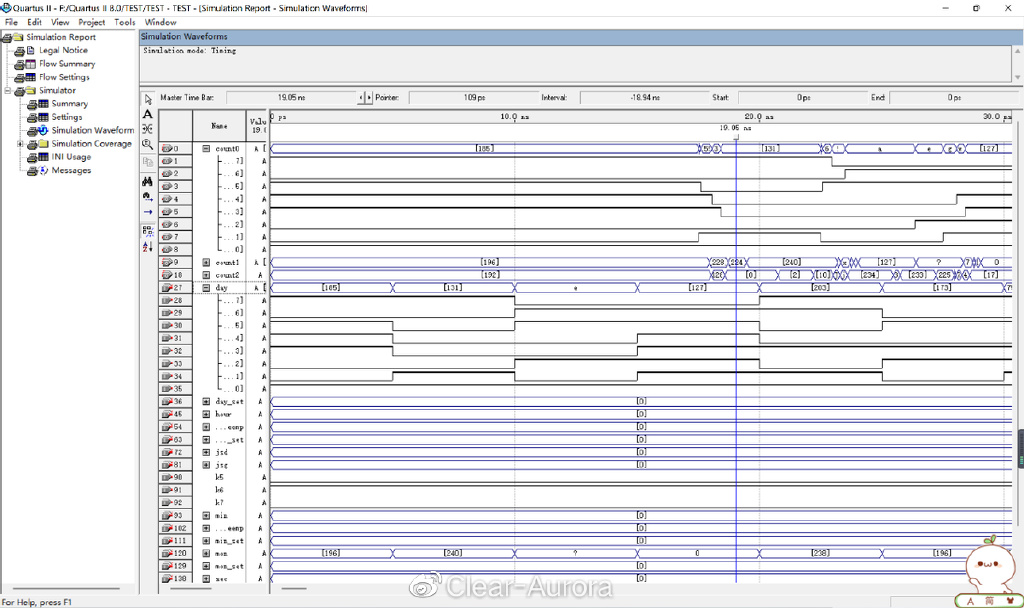Open the File menu

(x=11, y=22)
